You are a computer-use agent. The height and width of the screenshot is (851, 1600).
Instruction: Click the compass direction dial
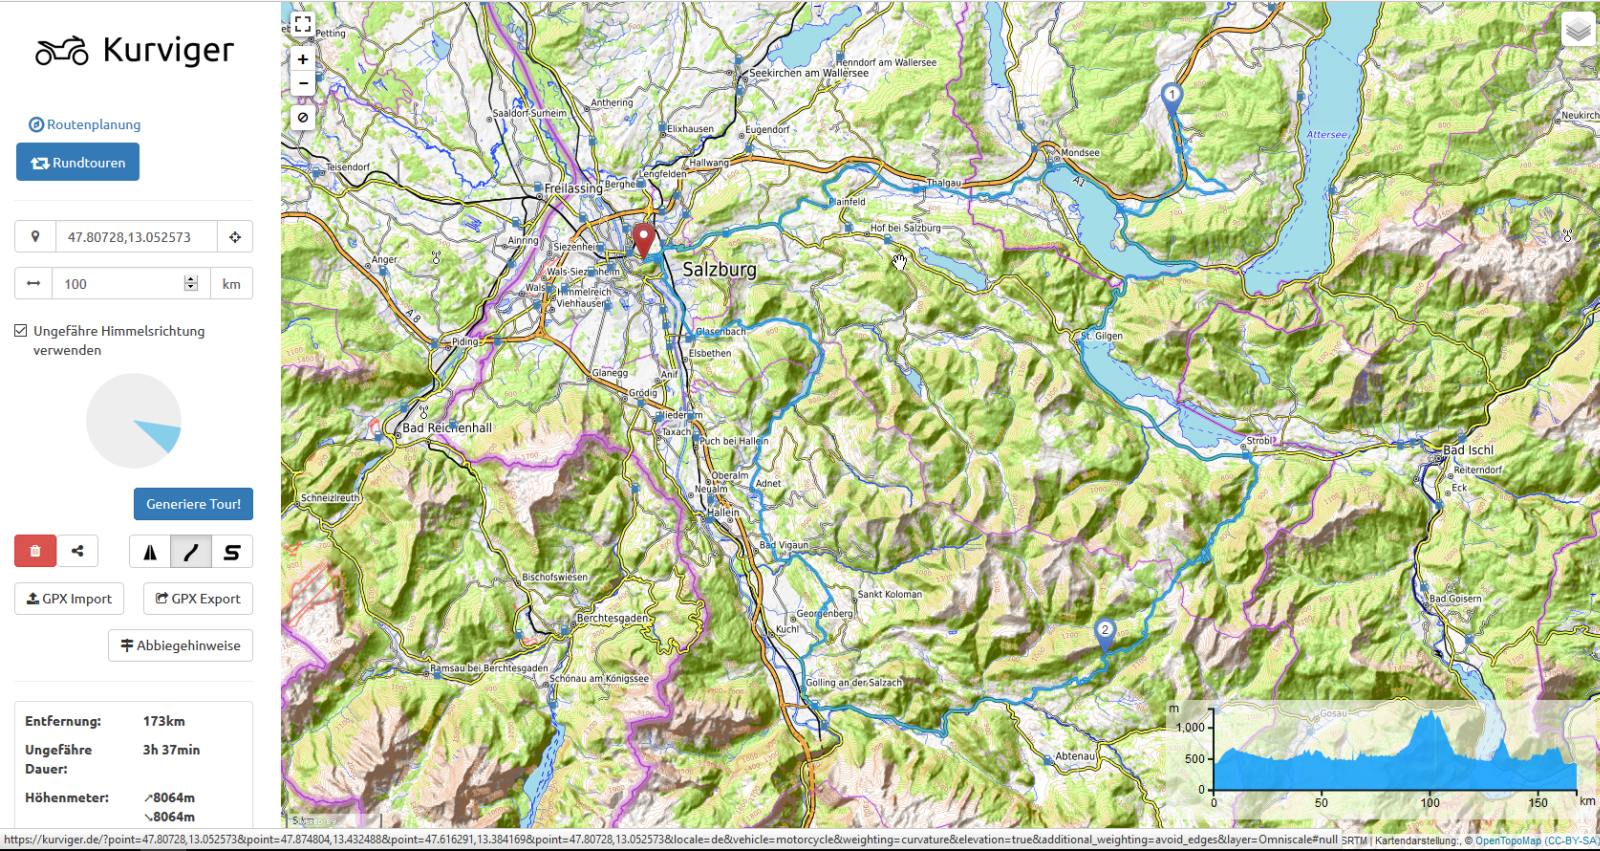134,421
